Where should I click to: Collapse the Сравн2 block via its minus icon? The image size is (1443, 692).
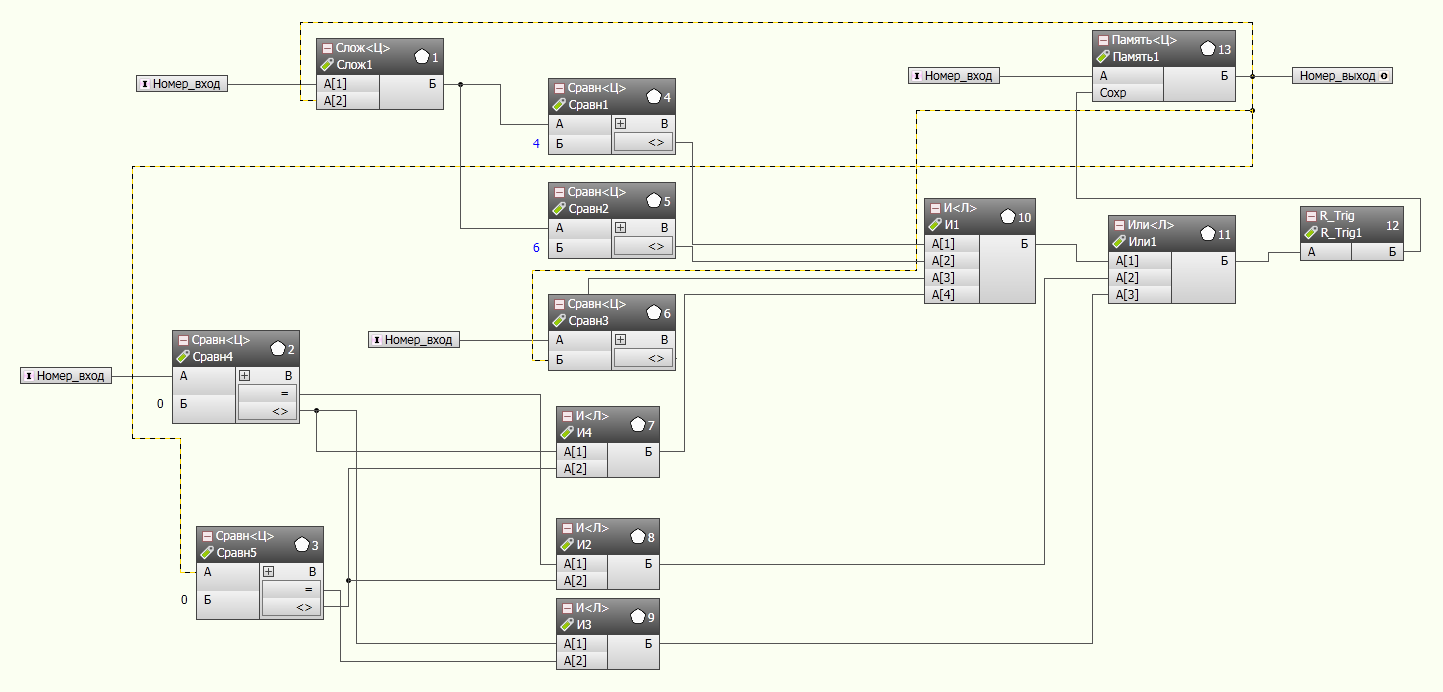559,192
